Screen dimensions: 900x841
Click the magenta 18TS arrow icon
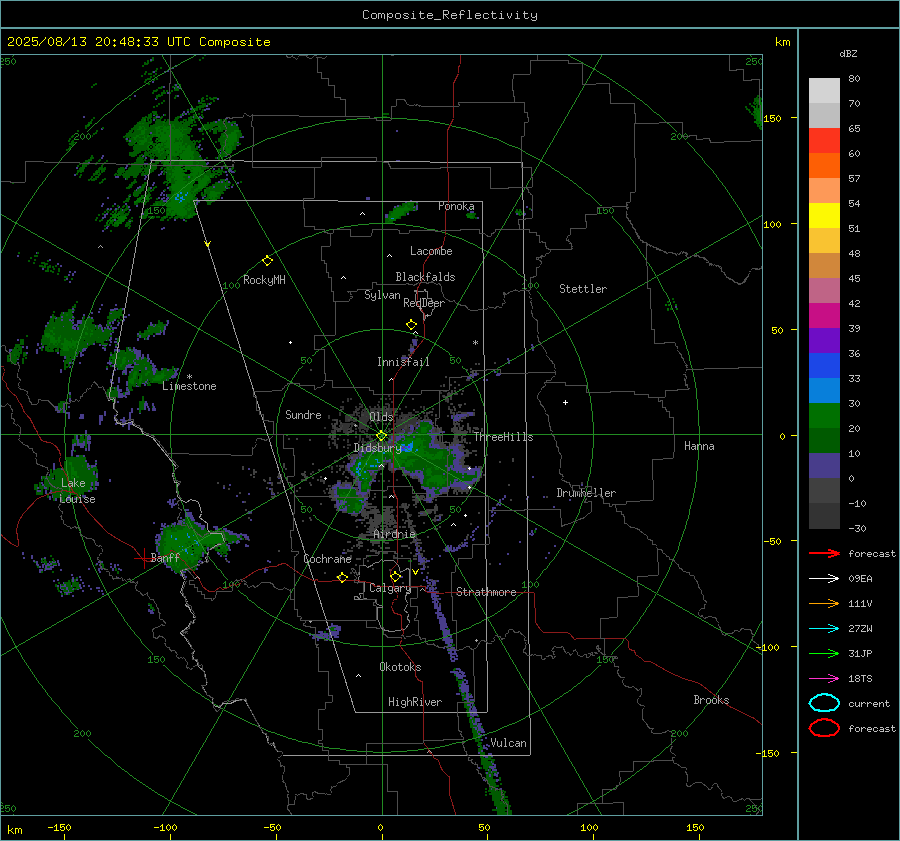pyautogui.click(x=824, y=679)
